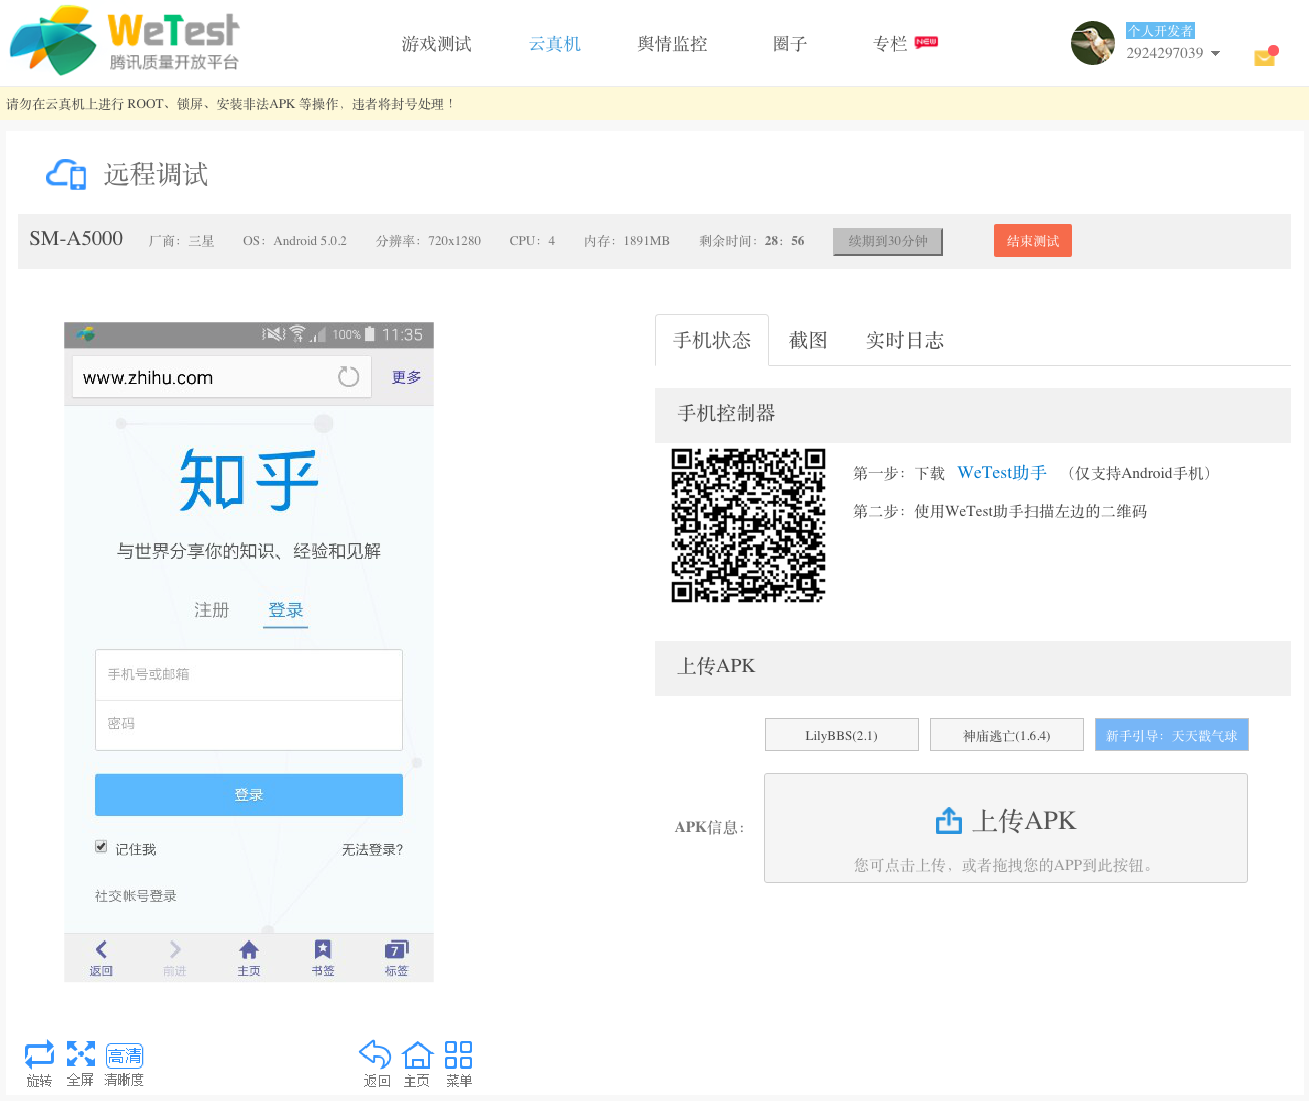Click the zhihu URL address field
The width and height of the screenshot is (1309, 1101).
point(222,378)
